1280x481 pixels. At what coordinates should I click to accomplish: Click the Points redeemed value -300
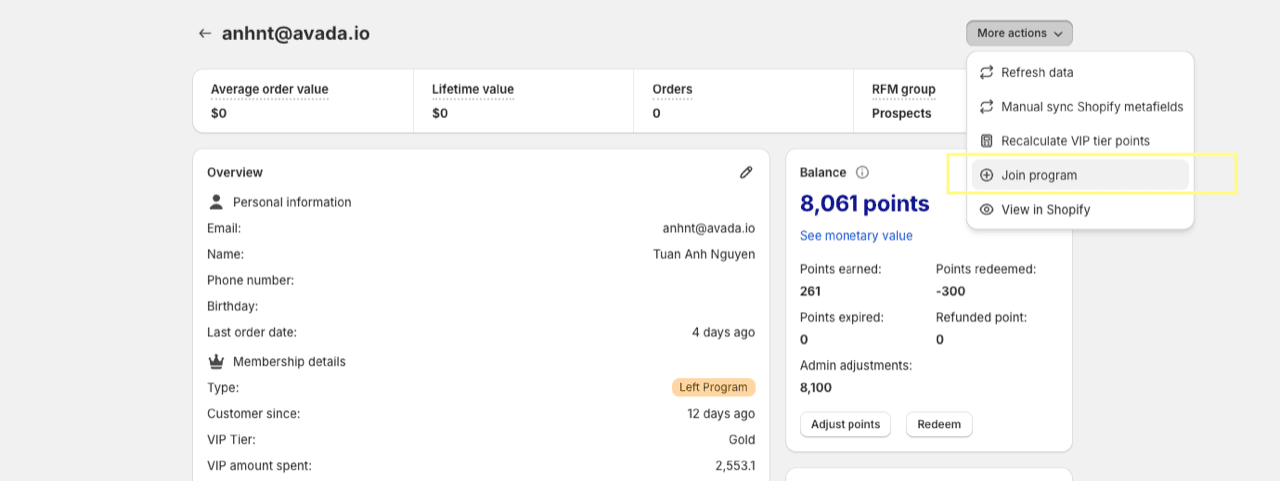tap(951, 291)
